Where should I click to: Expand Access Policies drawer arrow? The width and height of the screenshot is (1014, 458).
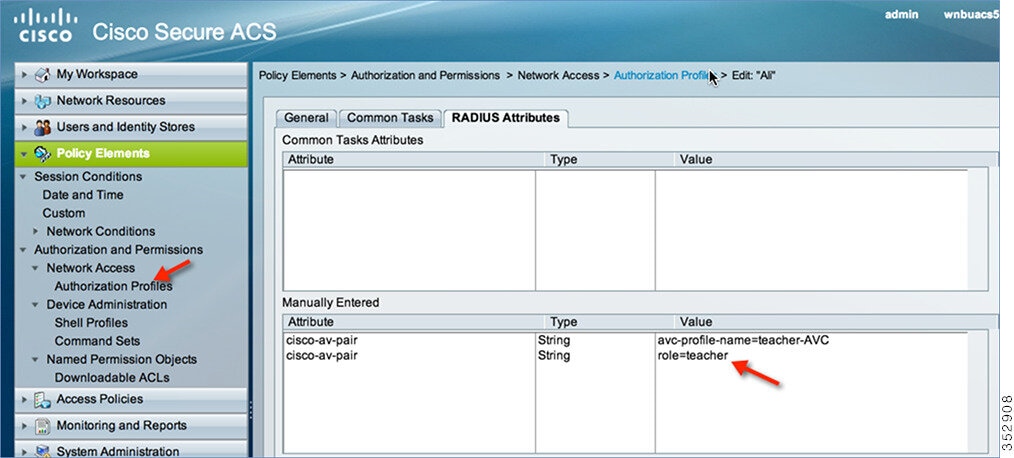(x=25, y=400)
